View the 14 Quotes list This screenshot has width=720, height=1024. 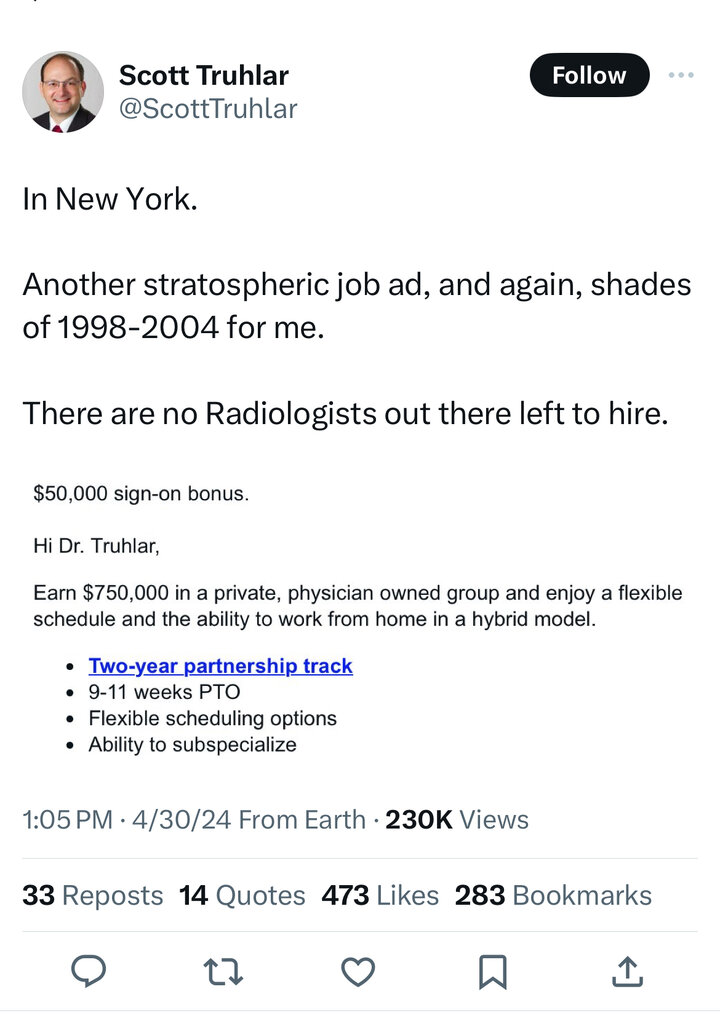[242, 895]
